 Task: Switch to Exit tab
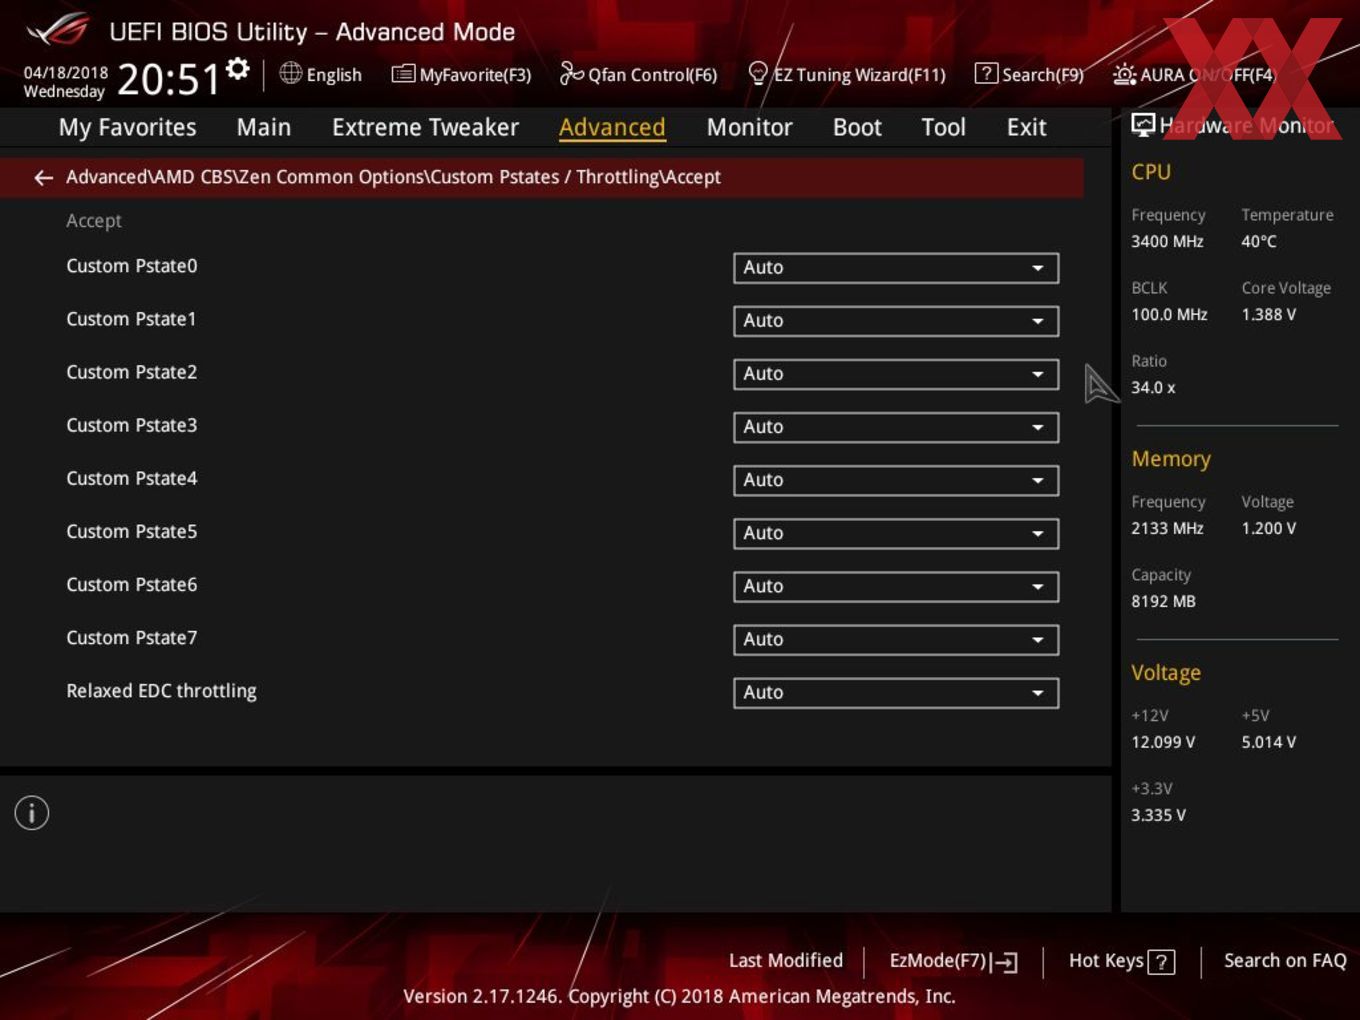1026,127
